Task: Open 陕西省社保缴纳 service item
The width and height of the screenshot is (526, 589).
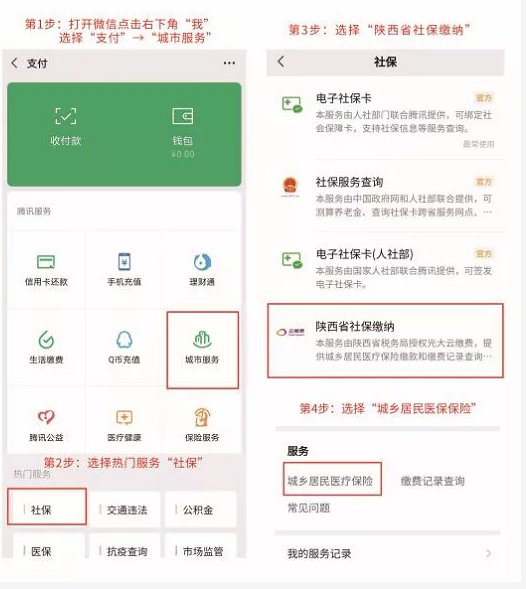Action: click(x=385, y=341)
